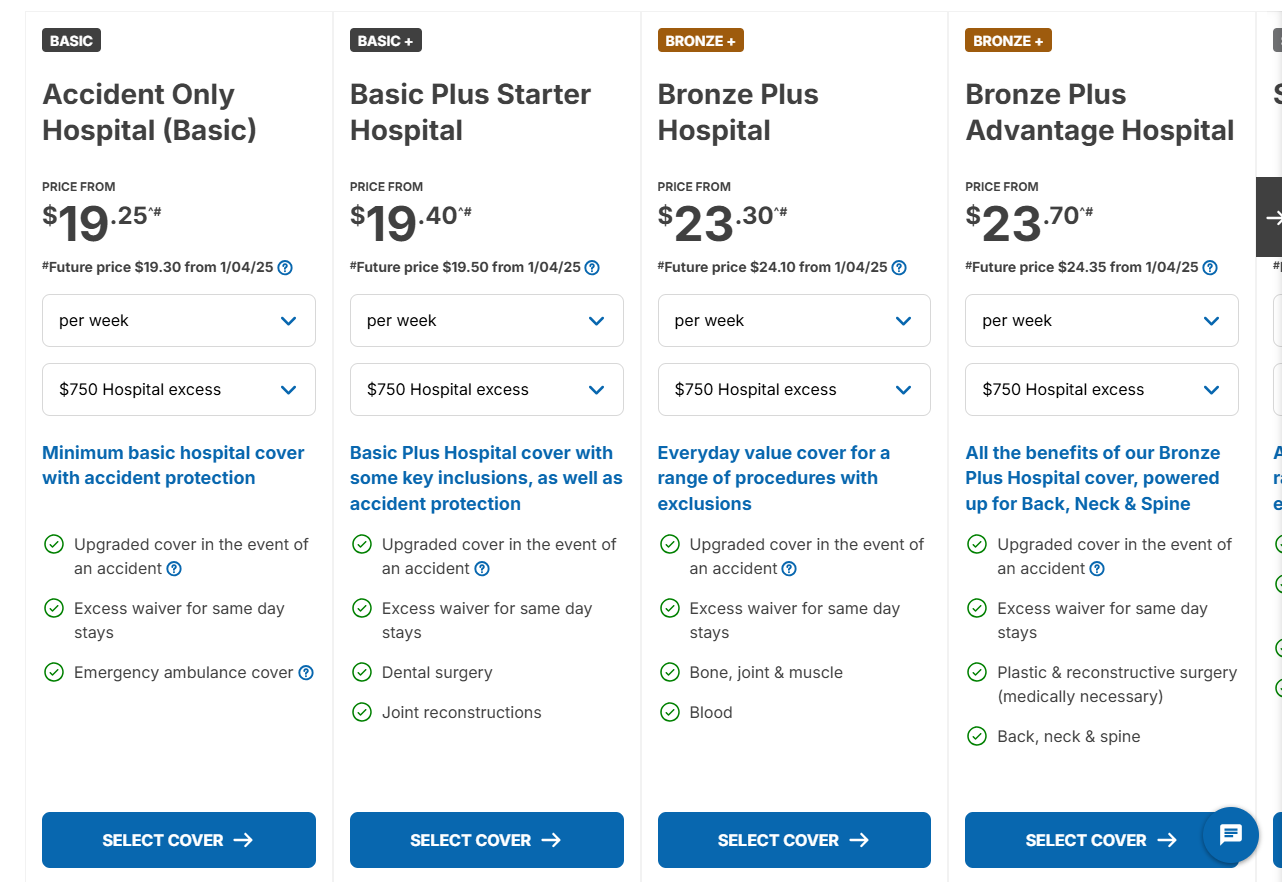This screenshot has width=1282, height=882.
Task: Click BRONZE + badge above Bronze Plus Hospital
Action: (x=701, y=41)
